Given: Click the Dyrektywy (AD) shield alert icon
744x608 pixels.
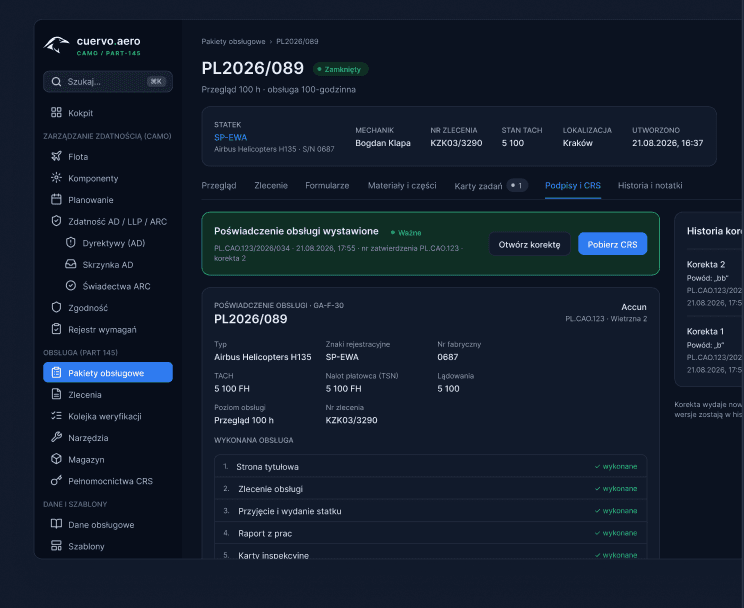Looking at the screenshot, I should (x=71, y=243).
